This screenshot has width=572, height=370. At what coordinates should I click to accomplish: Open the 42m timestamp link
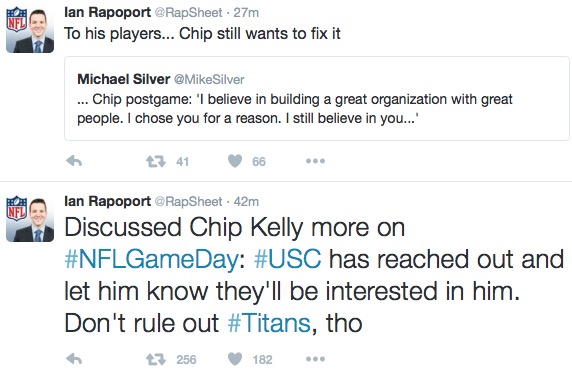[x=246, y=201]
